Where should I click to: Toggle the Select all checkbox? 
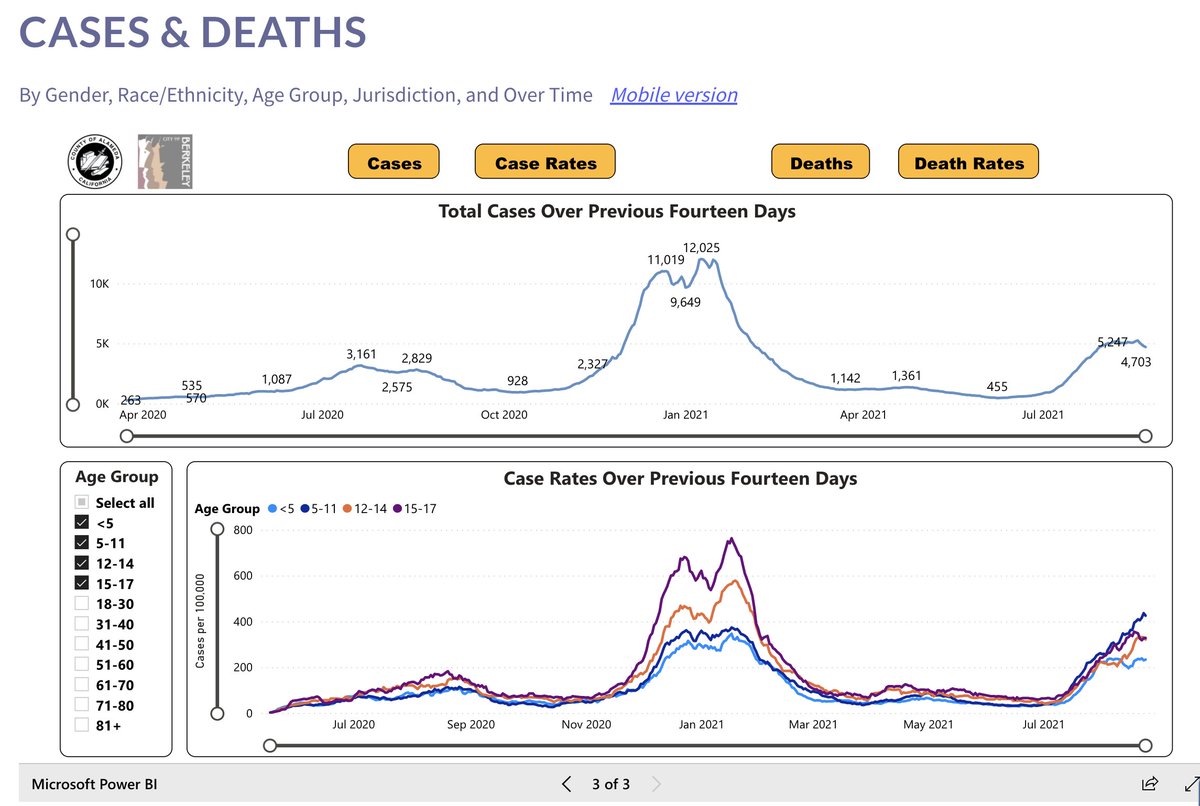point(81,502)
